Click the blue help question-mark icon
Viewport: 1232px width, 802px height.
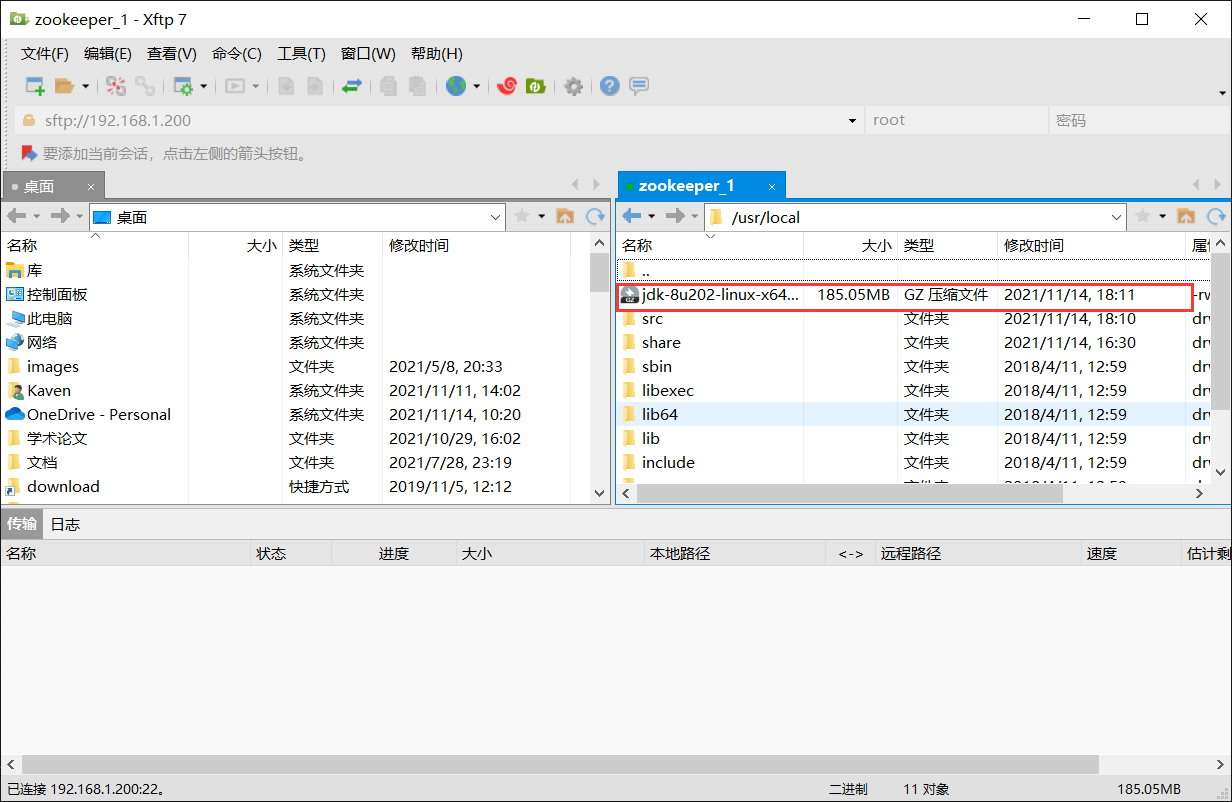click(x=609, y=86)
